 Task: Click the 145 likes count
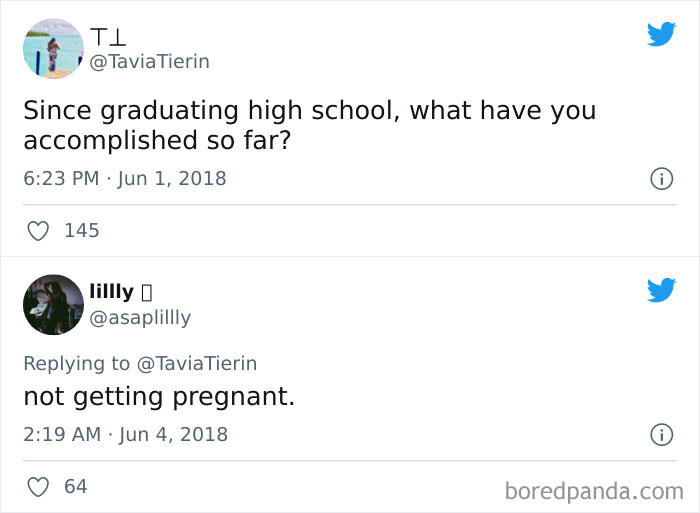(x=82, y=231)
